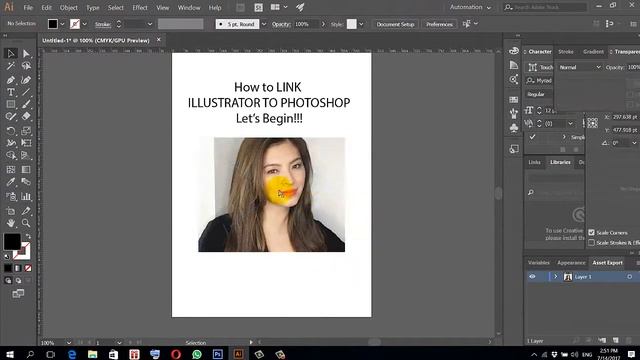Choose the Type tool

pyautogui.click(x=11, y=92)
